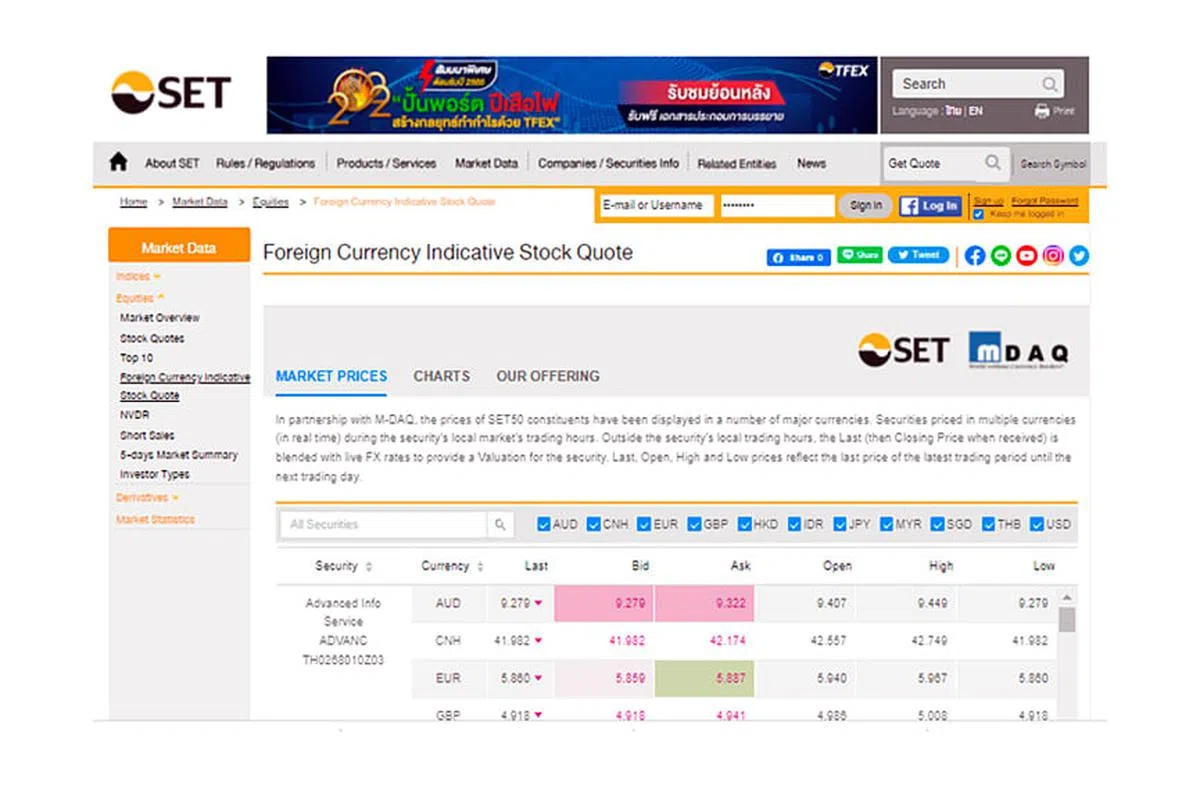This screenshot has height=793, width=1200.
Task: Open the Facebook social icon
Action: click(975, 256)
